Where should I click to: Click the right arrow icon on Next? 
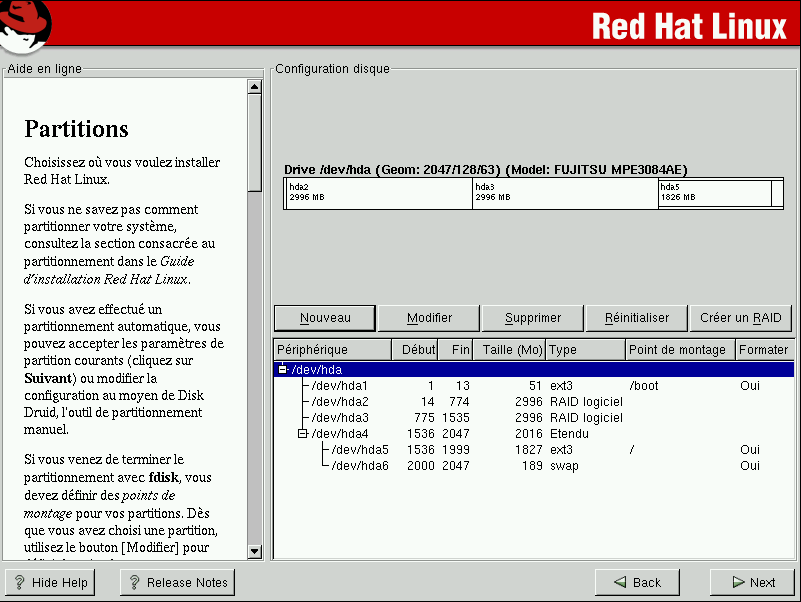[x=739, y=582]
